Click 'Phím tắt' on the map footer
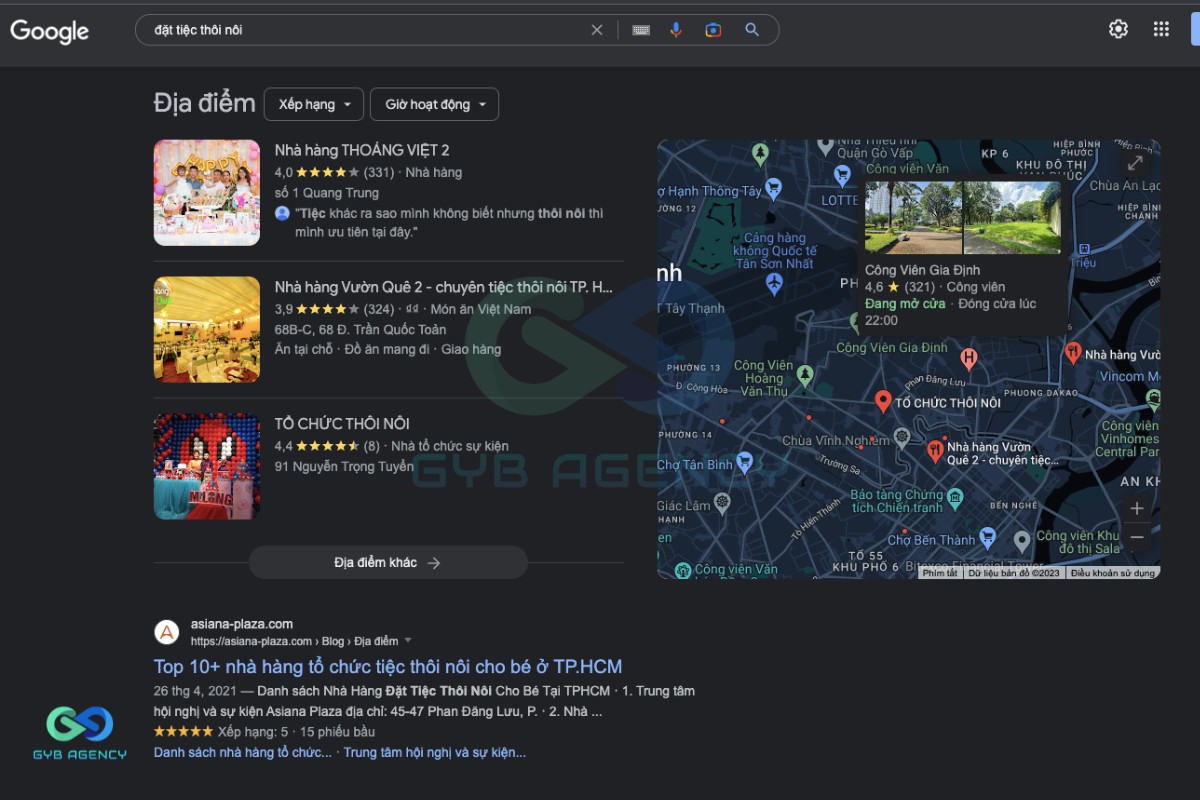 pyautogui.click(x=940, y=573)
